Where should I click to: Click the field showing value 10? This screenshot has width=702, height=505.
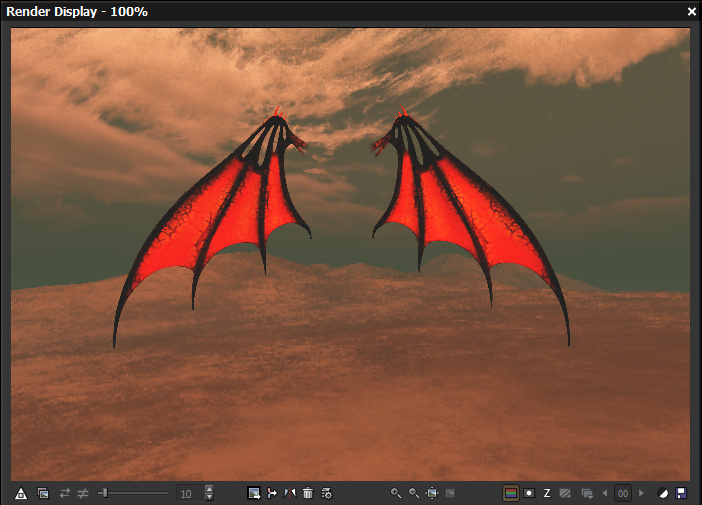pos(187,493)
